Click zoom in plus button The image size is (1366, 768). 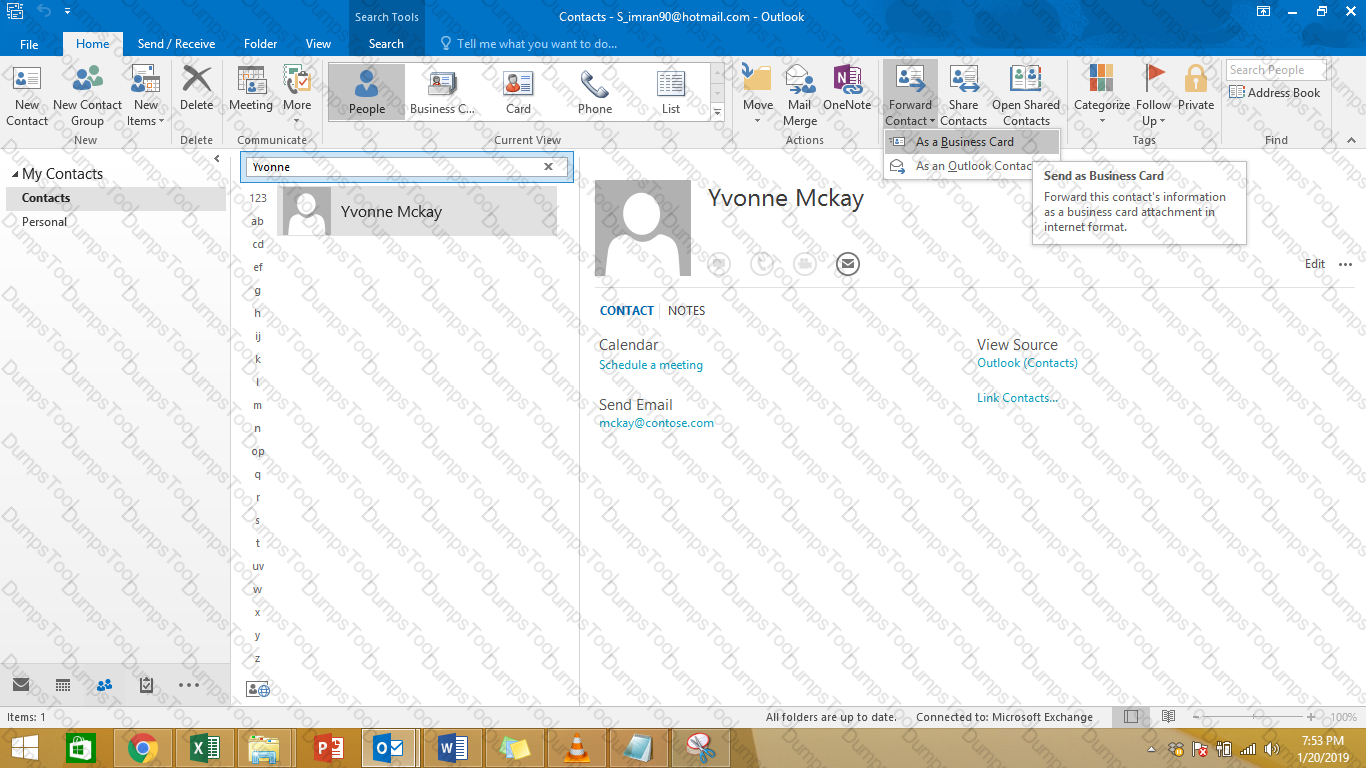[x=1312, y=717]
